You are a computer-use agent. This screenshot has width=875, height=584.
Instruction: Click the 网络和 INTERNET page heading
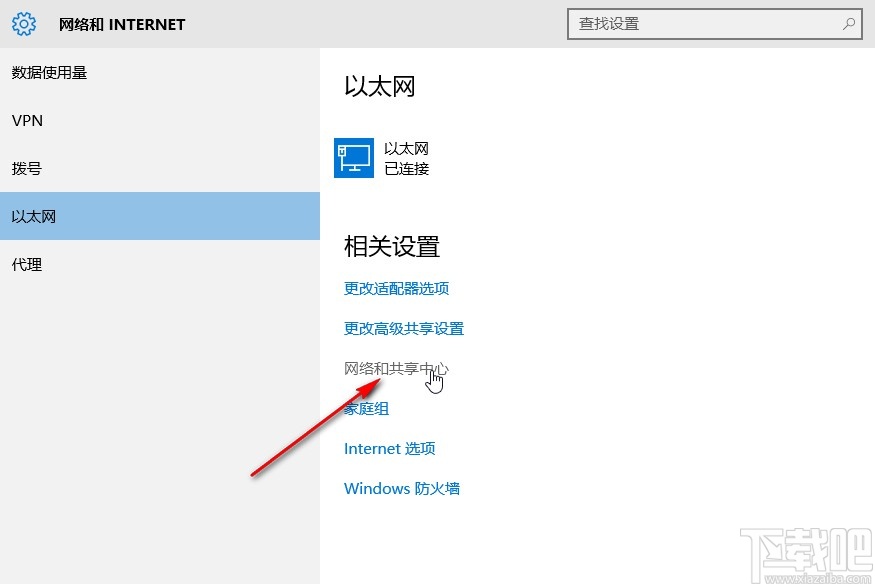[x=122, y=23]
